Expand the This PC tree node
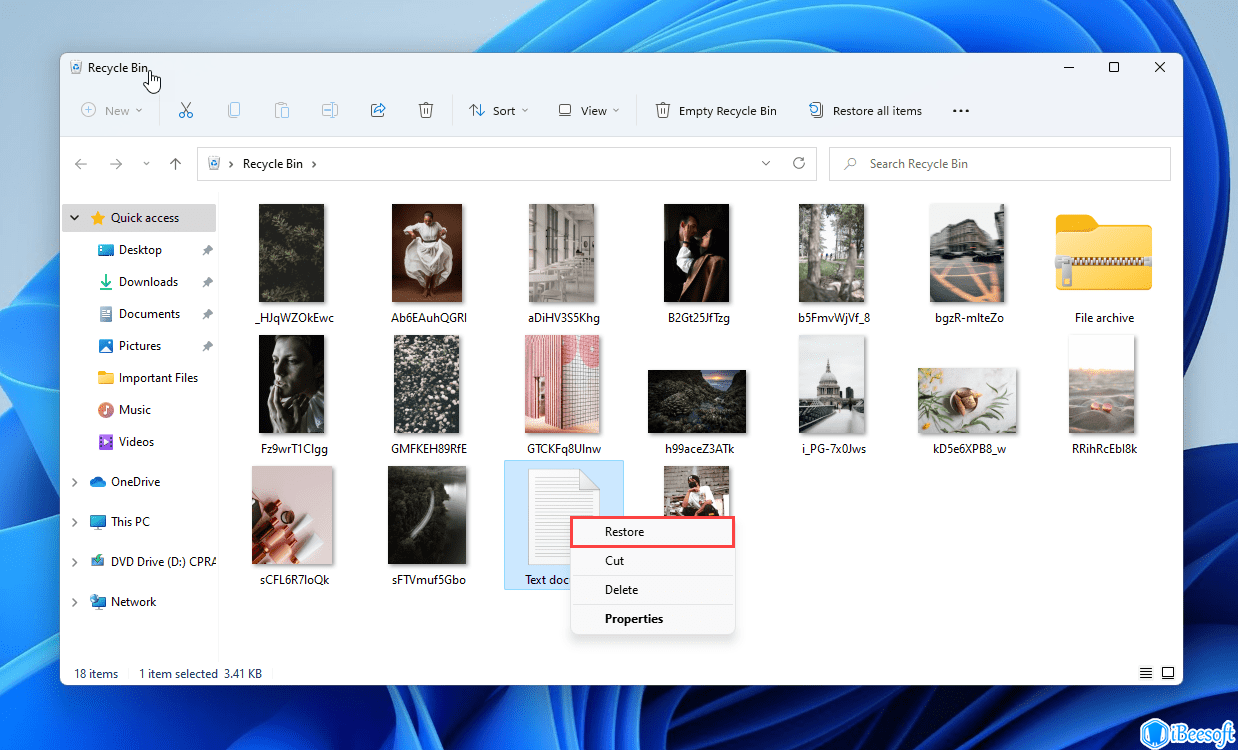Image resolution: width=1238 pixels, height=750 pixels. (75, 522)
